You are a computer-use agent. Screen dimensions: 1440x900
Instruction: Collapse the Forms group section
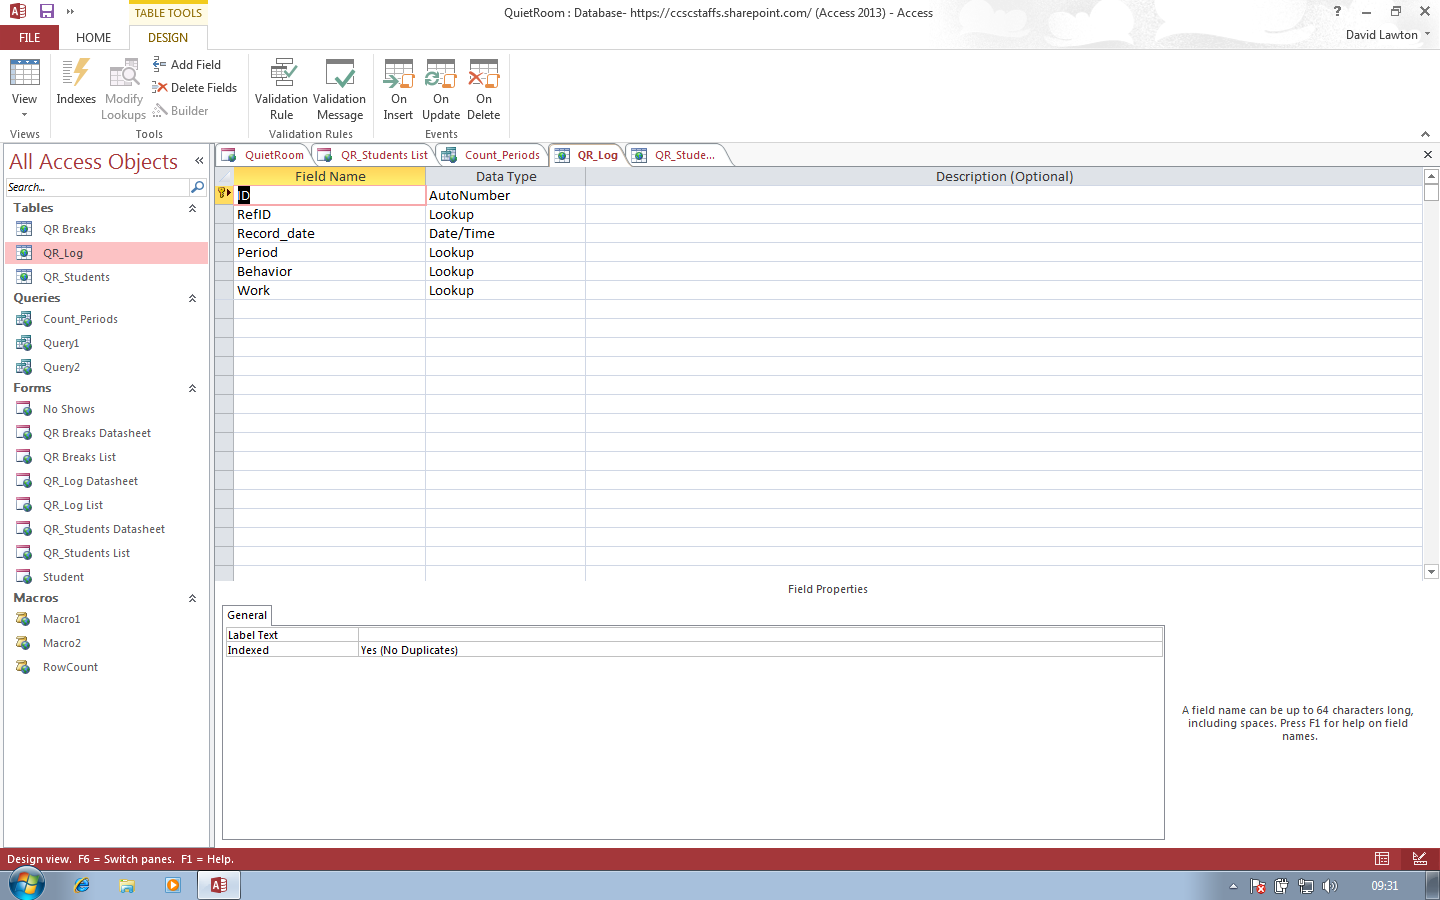(x=192, y=388)
